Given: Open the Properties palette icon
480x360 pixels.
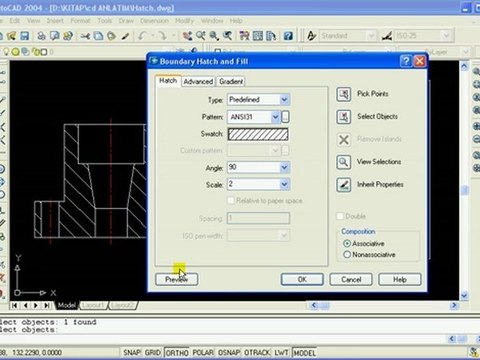Looking at the screenshot, I should [244, 36].
